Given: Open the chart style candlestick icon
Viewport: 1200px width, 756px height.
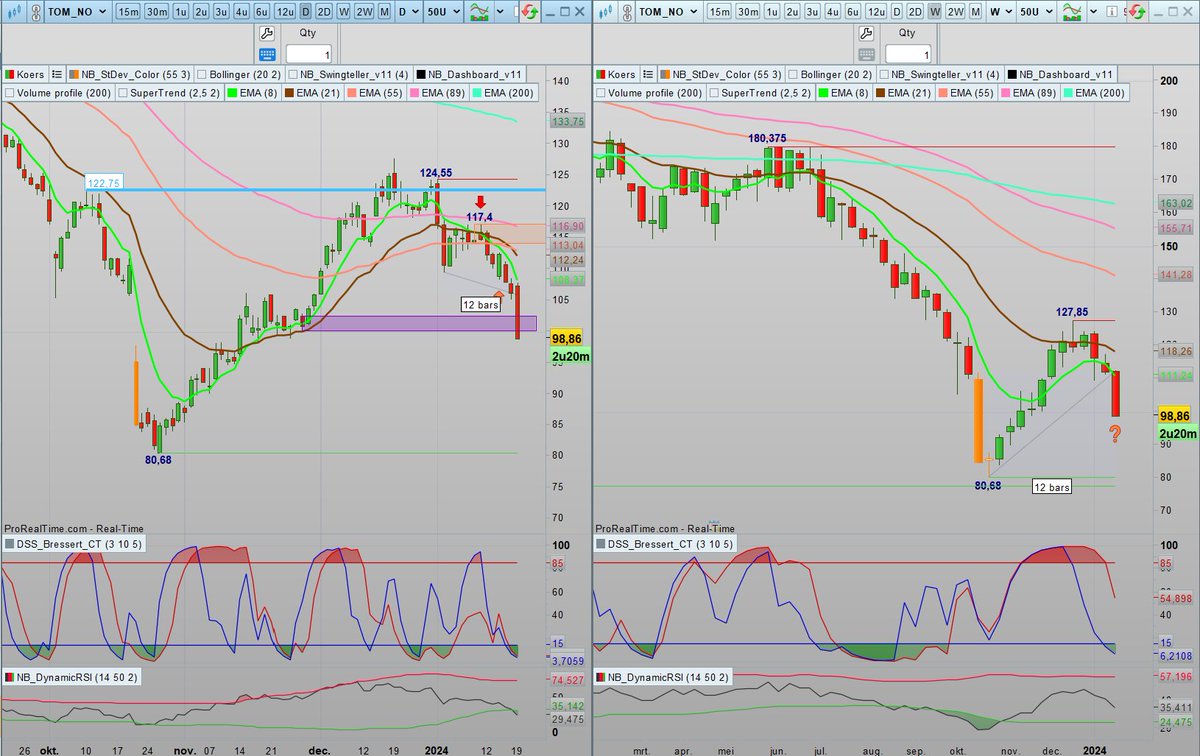Looking at the screenshot, I should (478, 10).
